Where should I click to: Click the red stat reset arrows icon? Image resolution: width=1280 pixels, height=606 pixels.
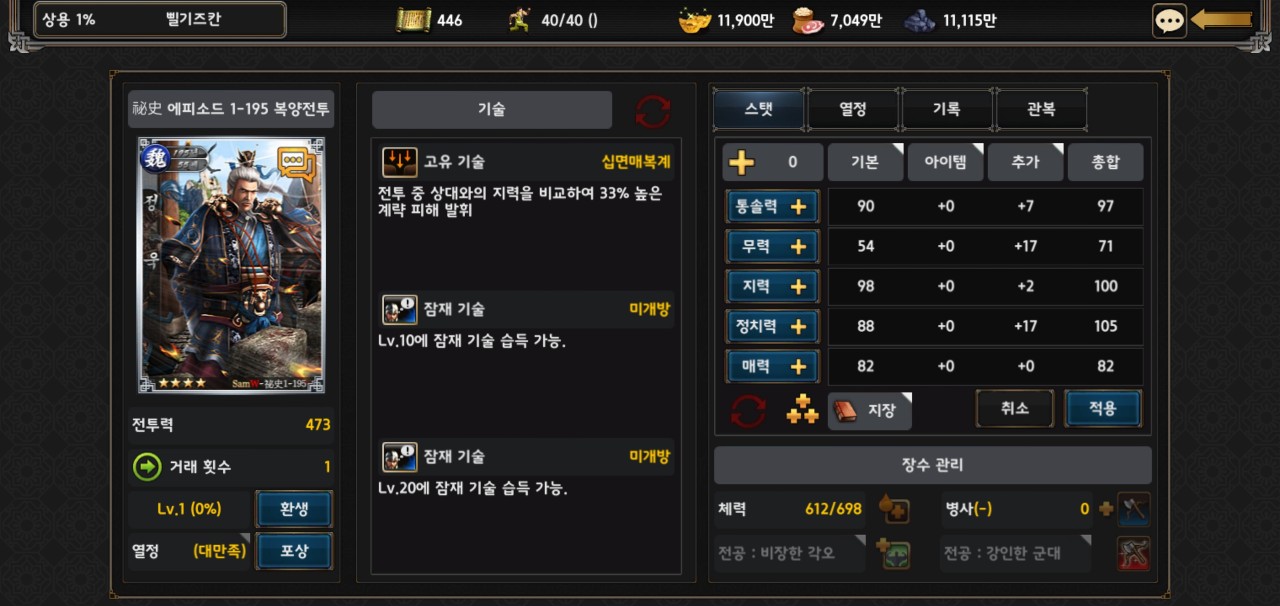click(749, 410)
